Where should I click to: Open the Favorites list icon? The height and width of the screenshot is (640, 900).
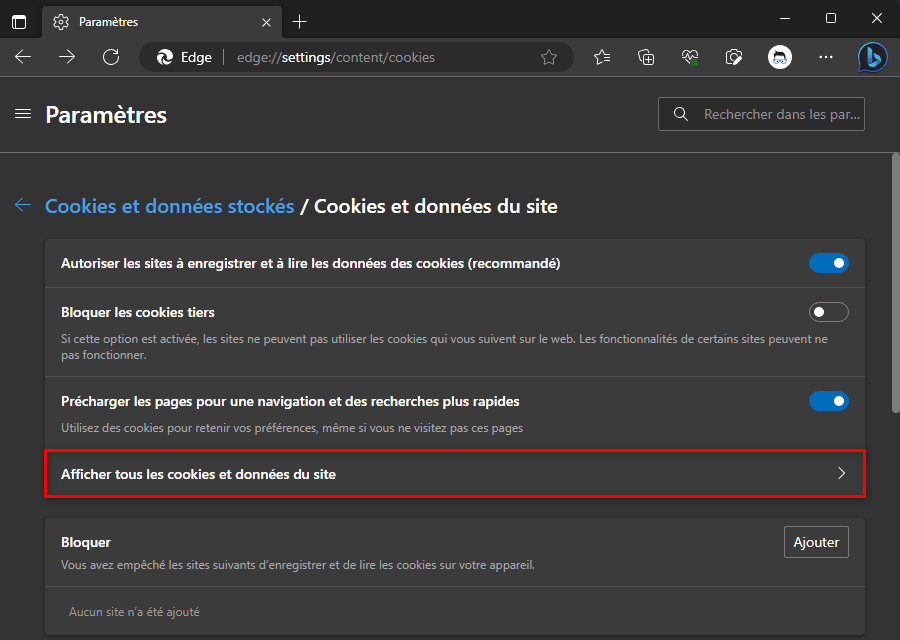[x=602, y=57]
